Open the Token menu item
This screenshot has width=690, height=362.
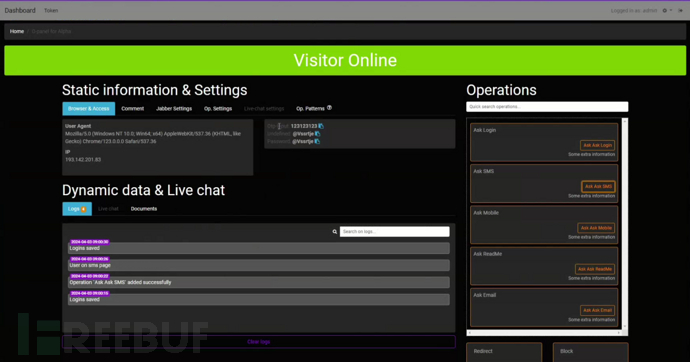click(x=51, y=11)
